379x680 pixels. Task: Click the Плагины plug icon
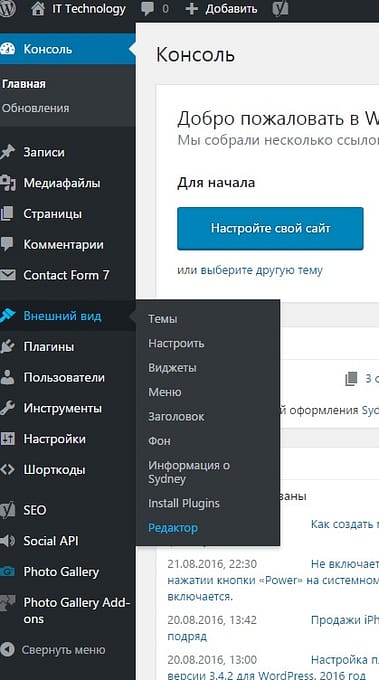coord(7,347)
